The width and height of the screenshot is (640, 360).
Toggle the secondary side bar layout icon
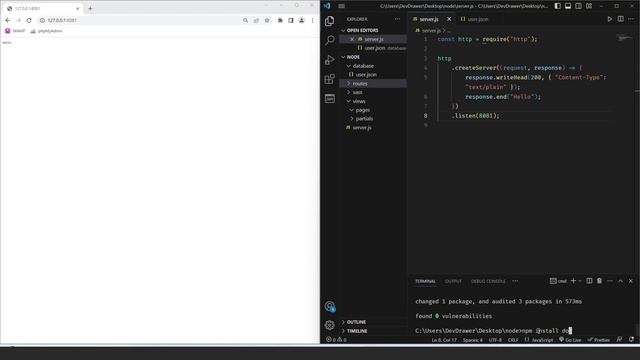(x=578, y=6)
